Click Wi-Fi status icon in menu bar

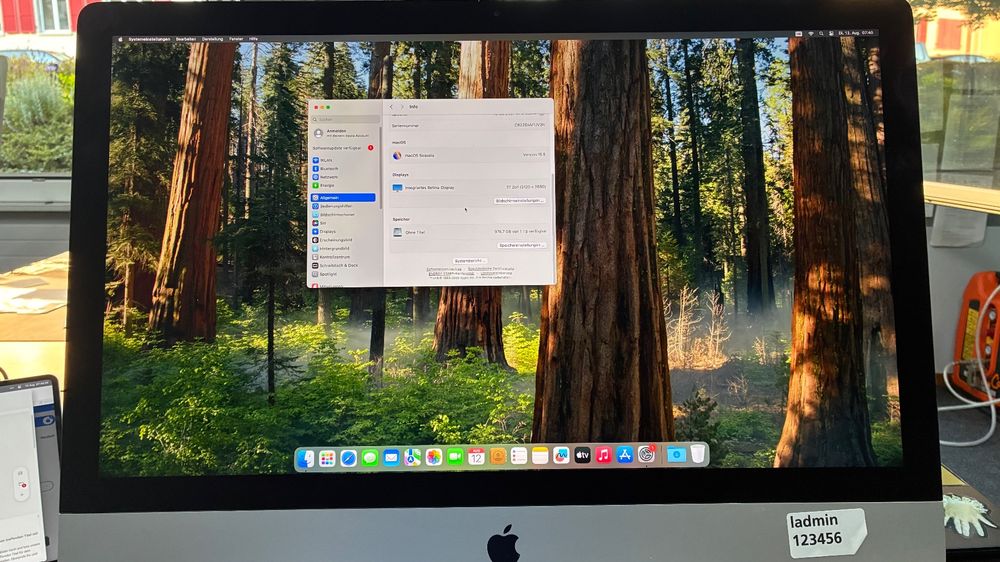811,33
